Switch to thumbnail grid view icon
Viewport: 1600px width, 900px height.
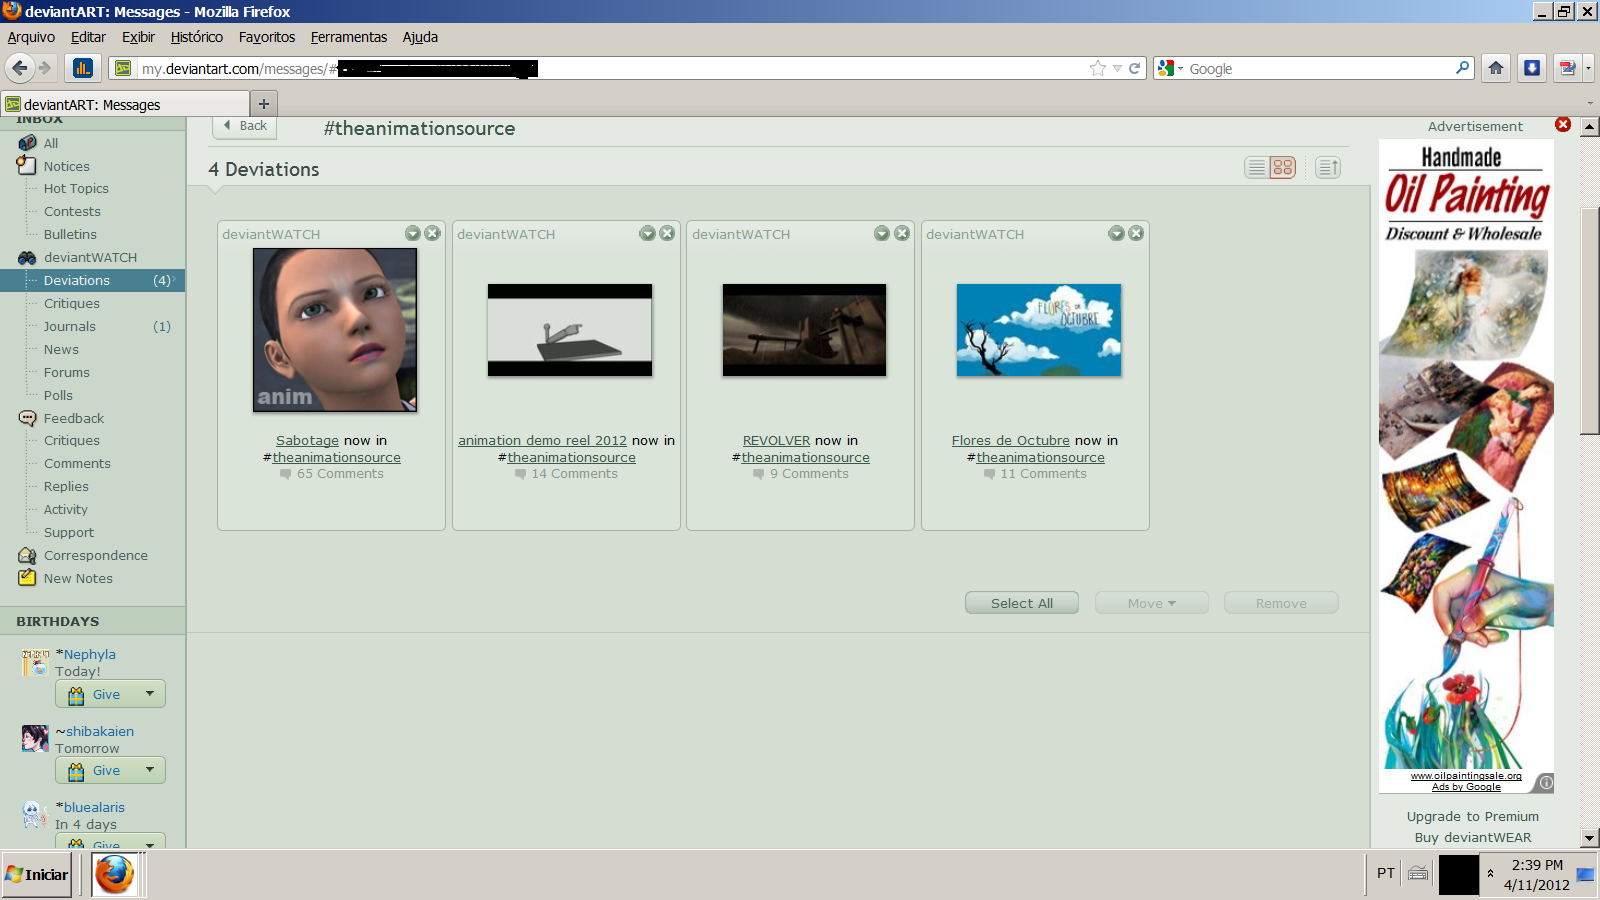click(1283, 168)
